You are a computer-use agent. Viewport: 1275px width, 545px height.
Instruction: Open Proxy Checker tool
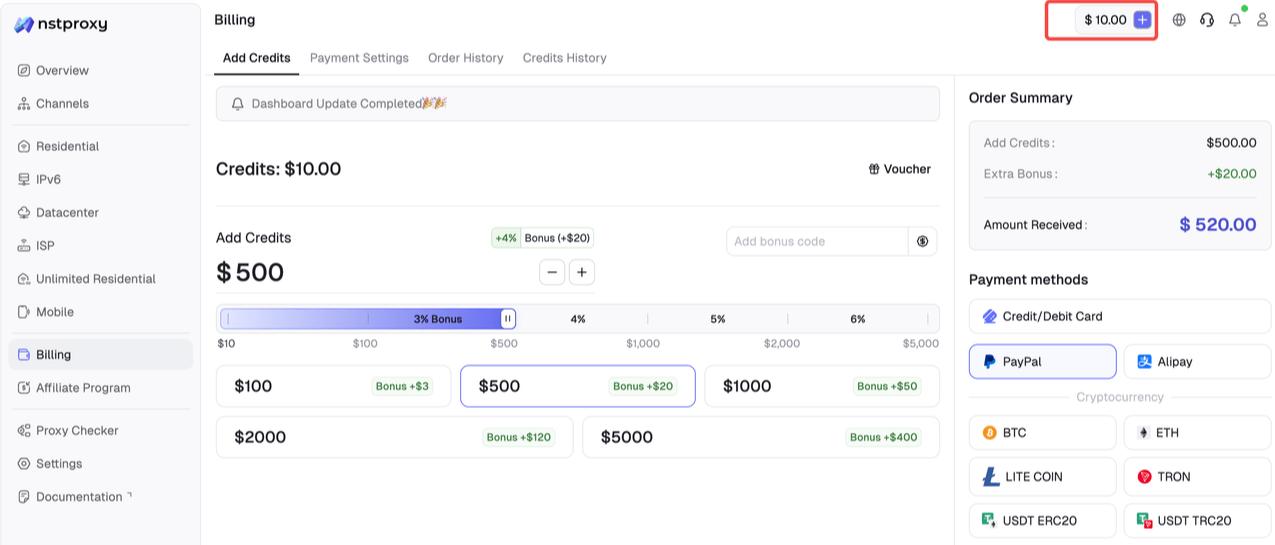point(77,430)
